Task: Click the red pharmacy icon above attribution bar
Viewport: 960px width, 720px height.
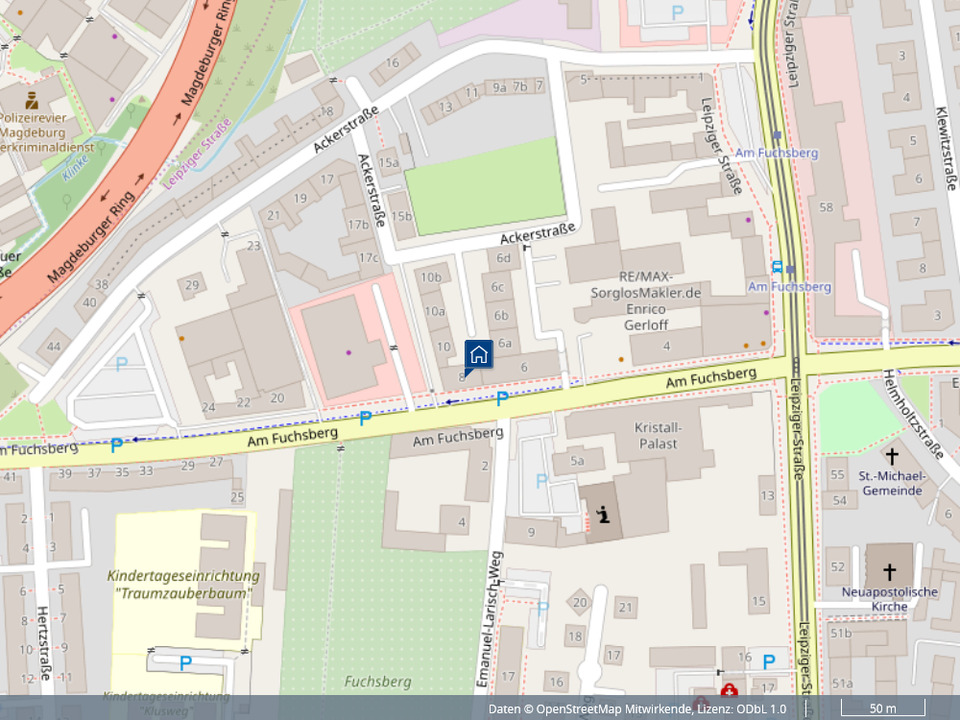Action: point(730,691)
